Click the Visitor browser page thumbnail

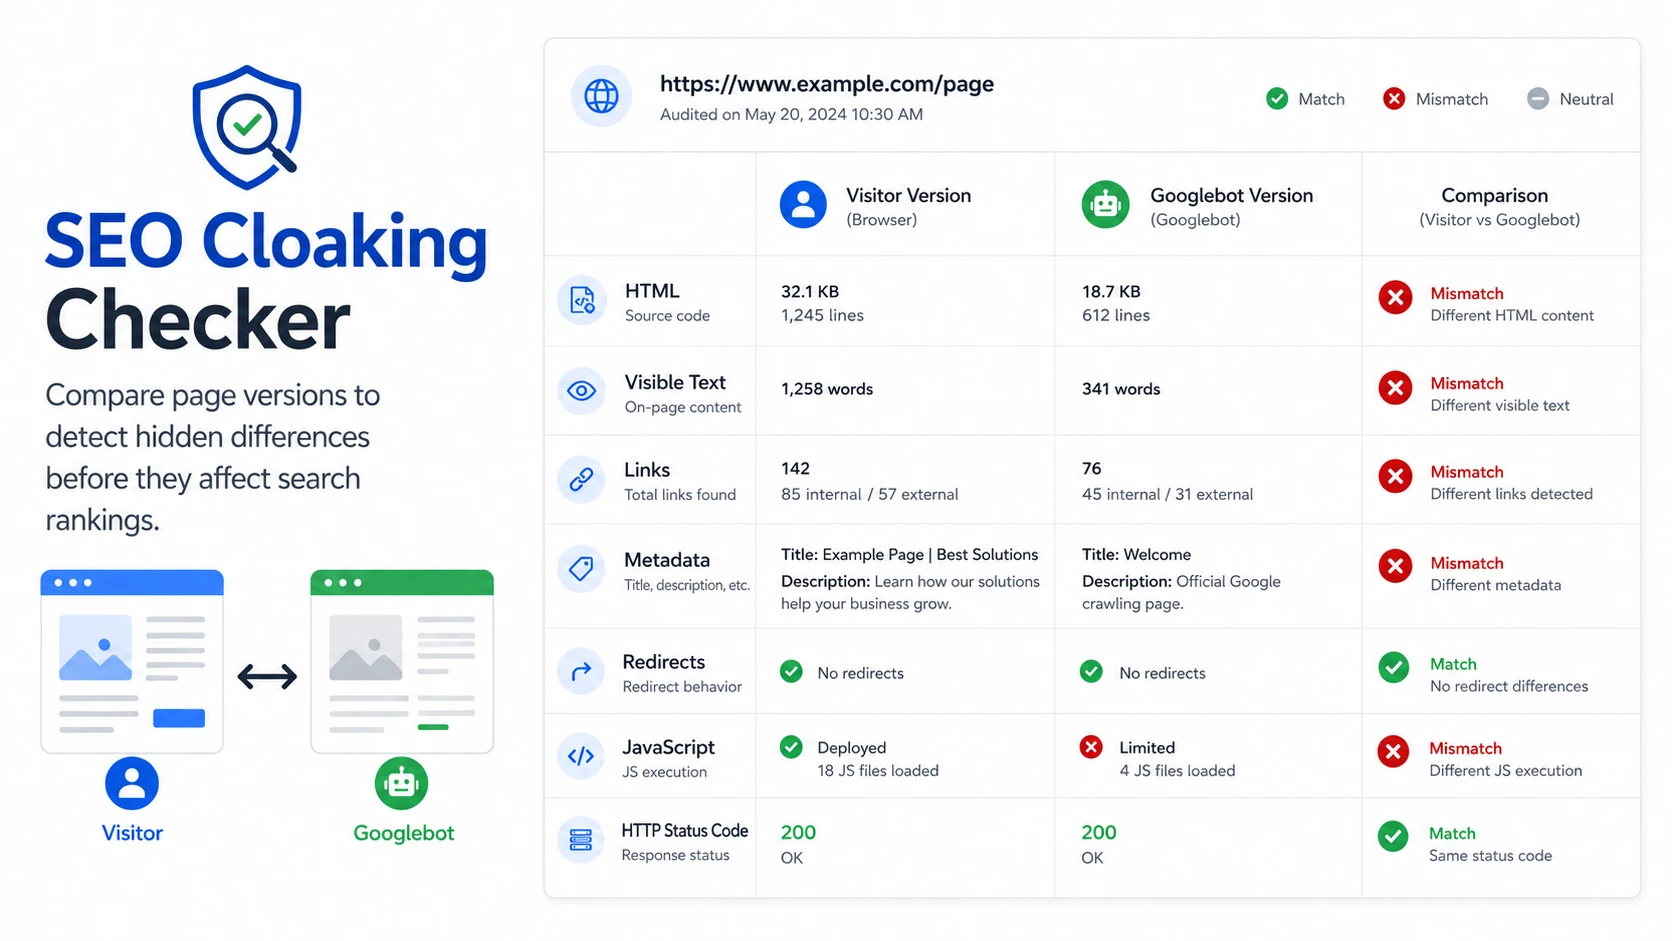click(x=132, y=661)
